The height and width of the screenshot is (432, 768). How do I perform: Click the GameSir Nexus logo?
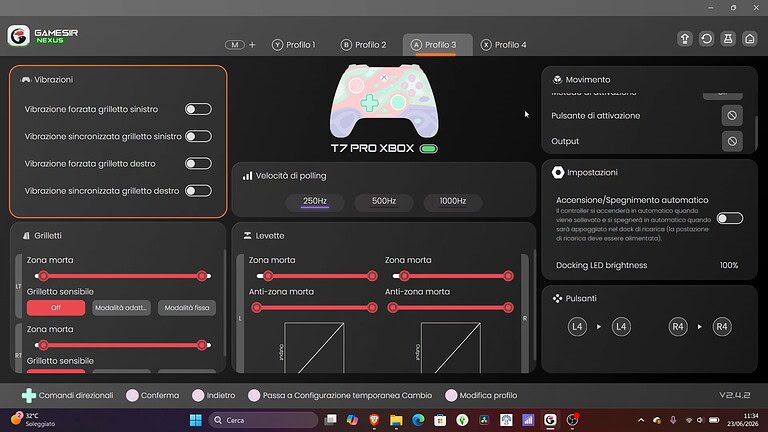43,36
